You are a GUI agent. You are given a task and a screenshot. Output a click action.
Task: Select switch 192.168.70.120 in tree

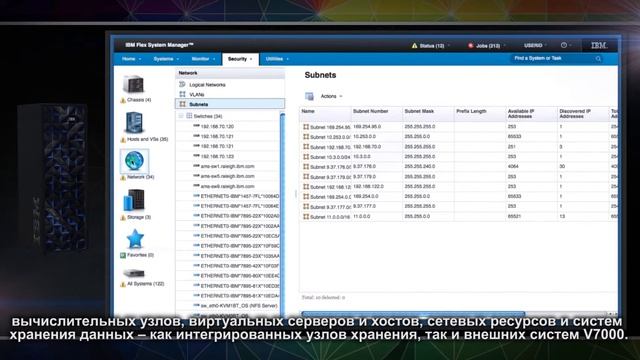click(217, 127)
